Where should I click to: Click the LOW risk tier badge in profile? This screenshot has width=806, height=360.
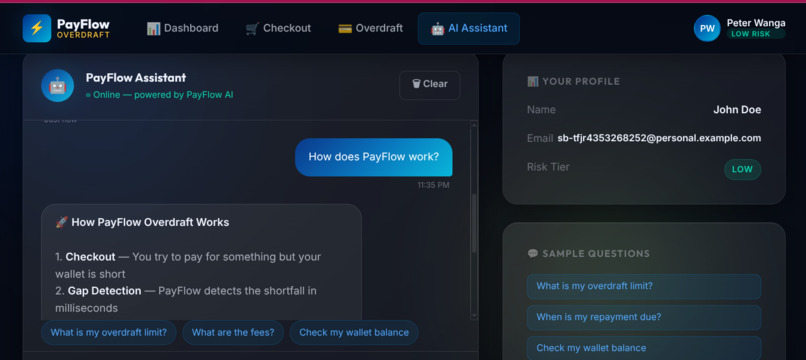tap(742, 170)
